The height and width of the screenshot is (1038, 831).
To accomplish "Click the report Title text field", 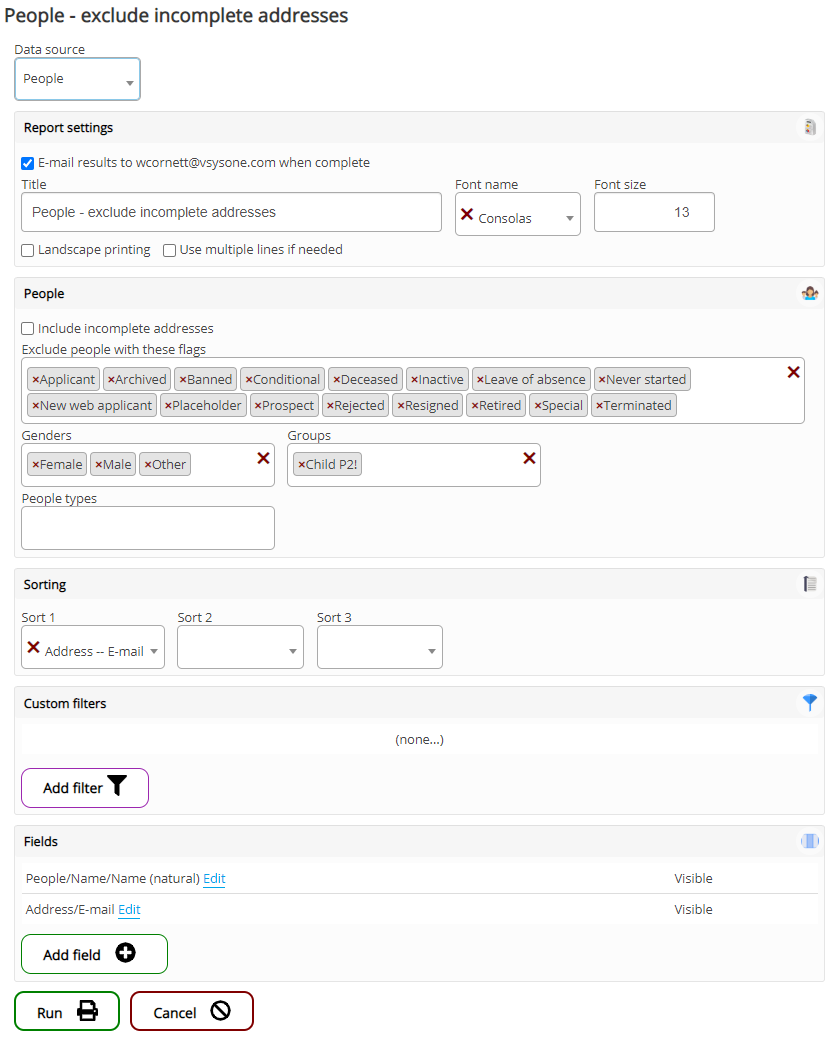I will click(231, 212).
